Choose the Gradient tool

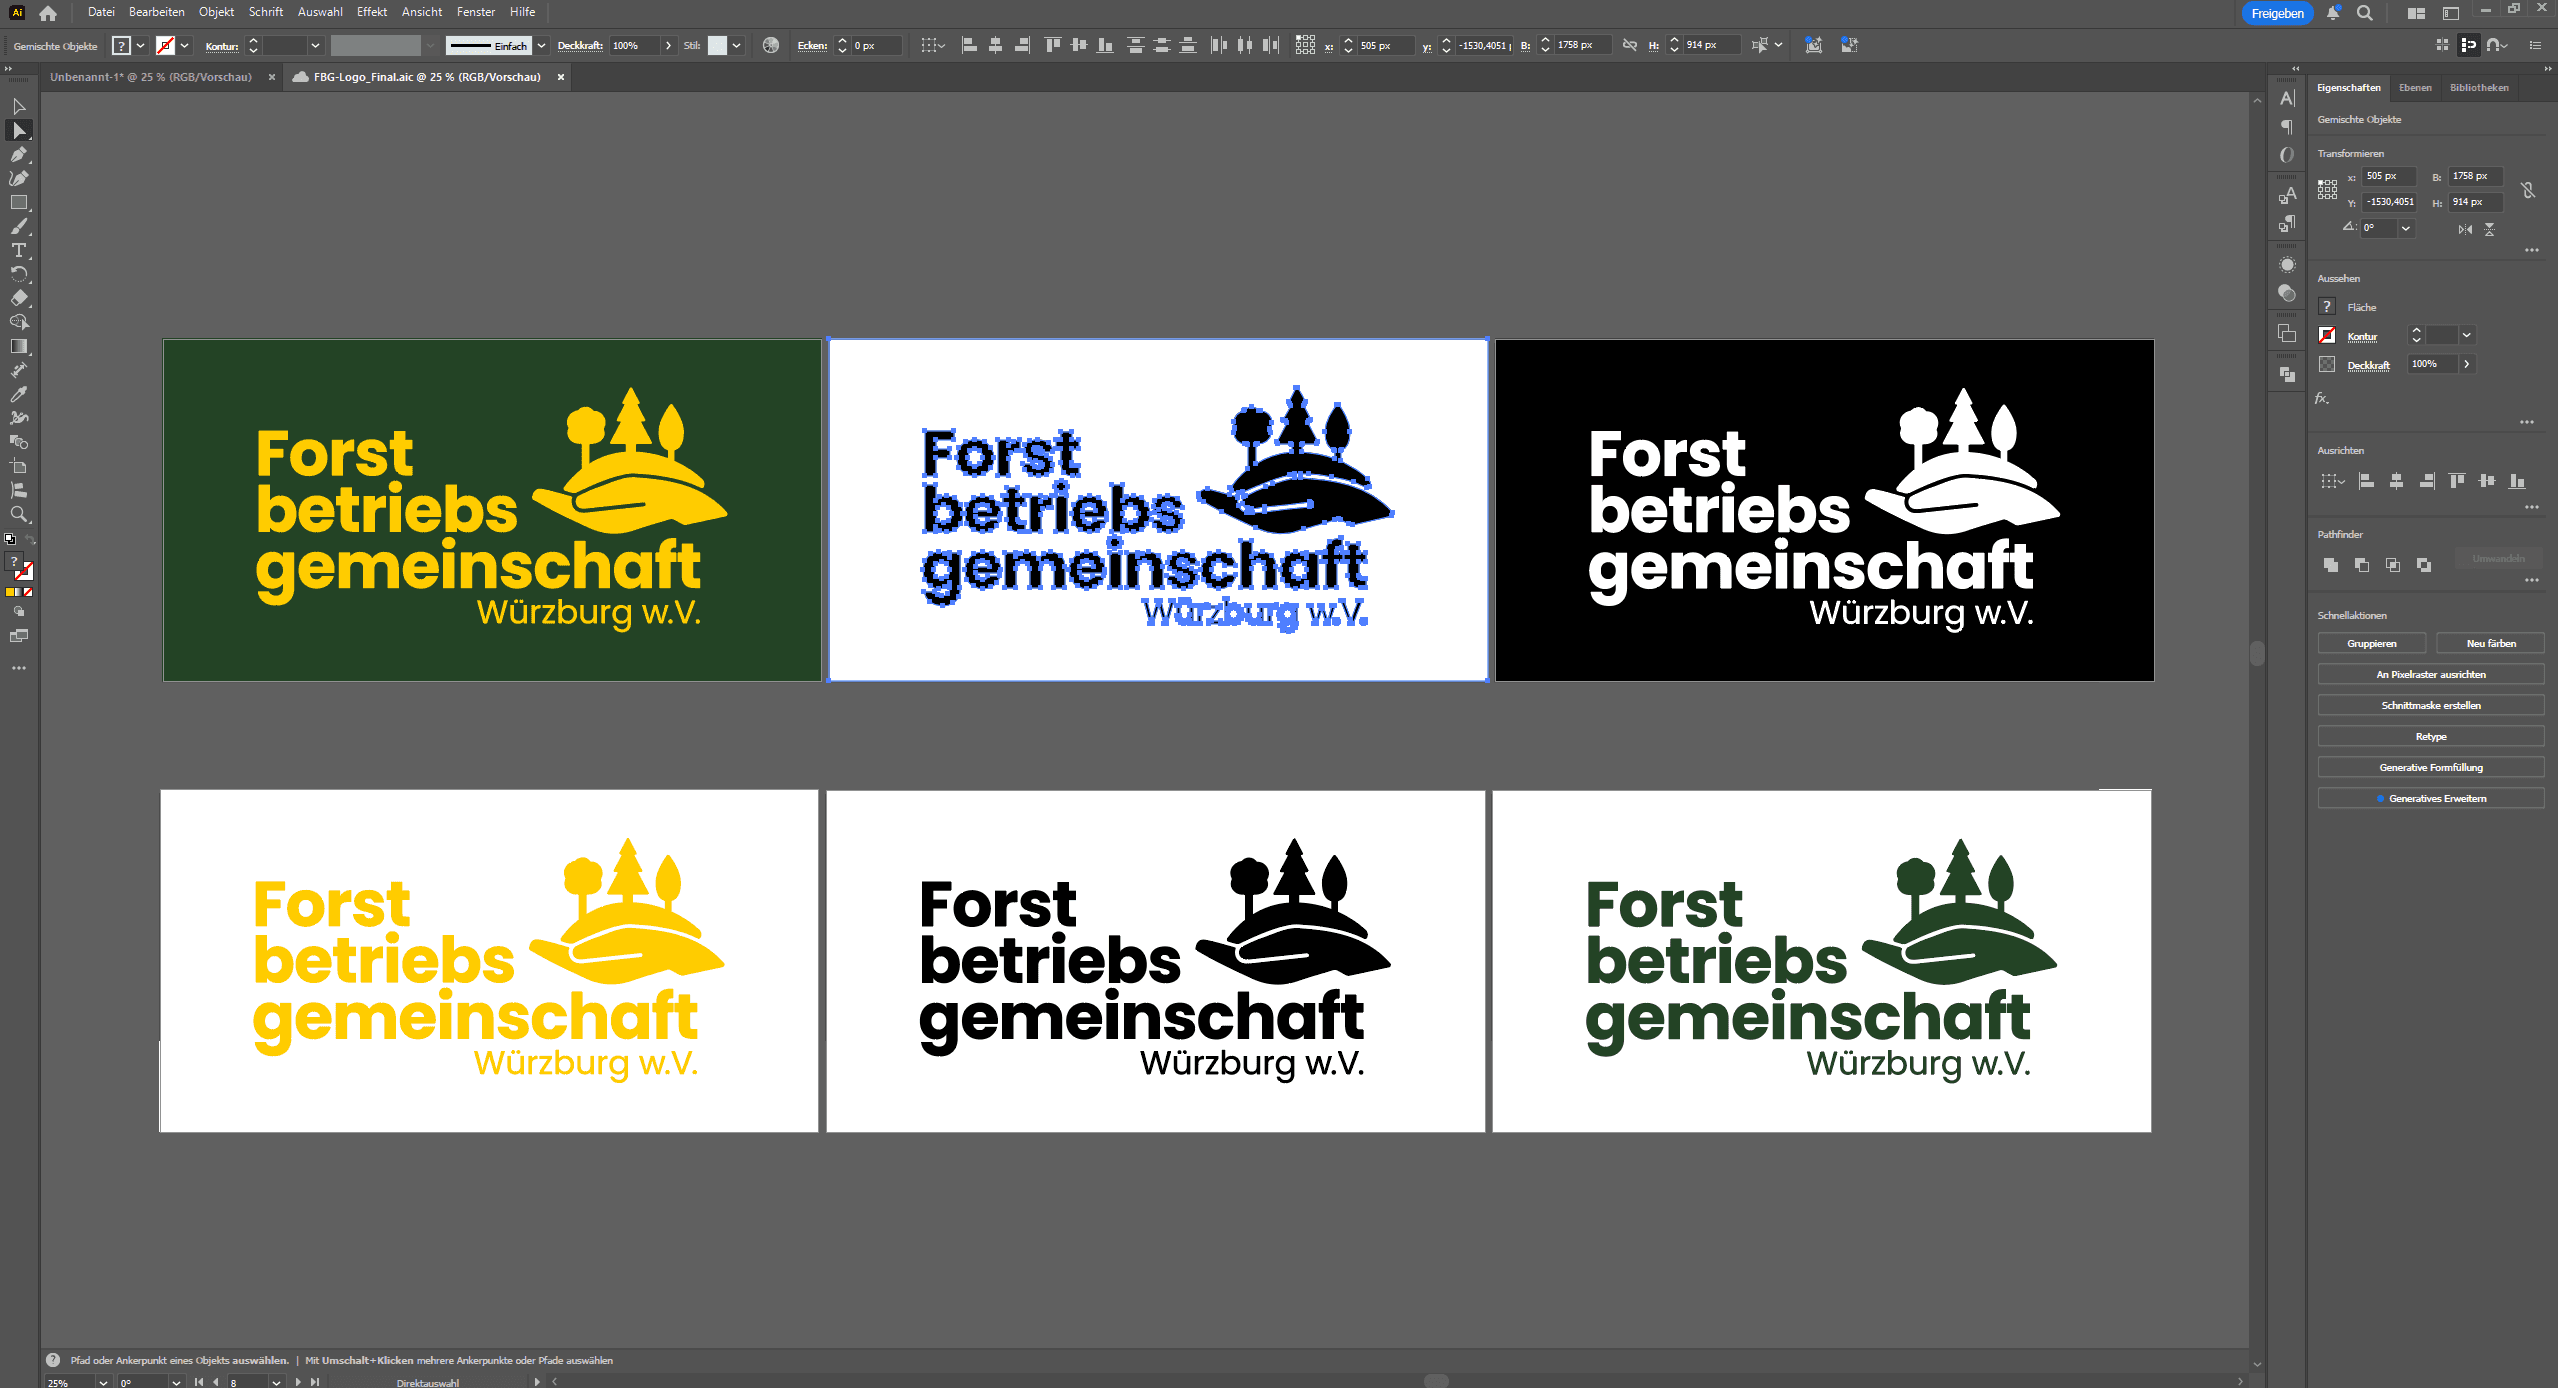click(x=18, y=346)
